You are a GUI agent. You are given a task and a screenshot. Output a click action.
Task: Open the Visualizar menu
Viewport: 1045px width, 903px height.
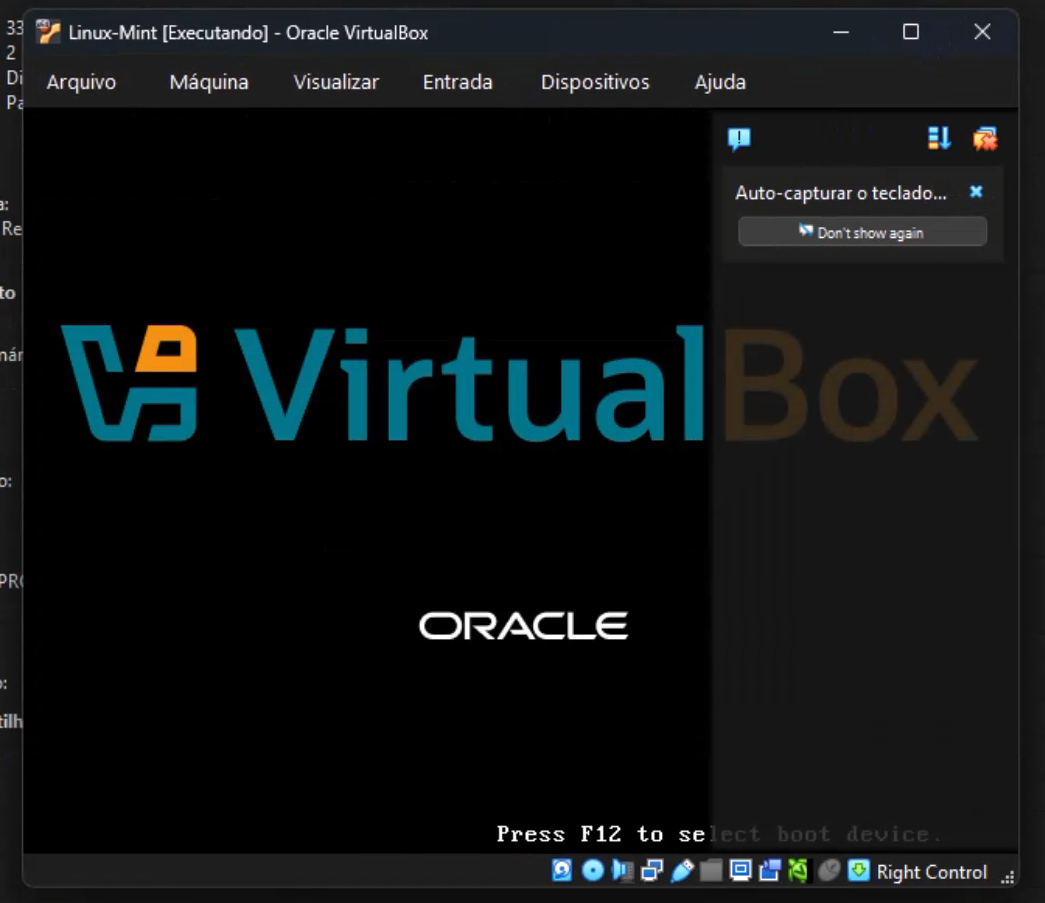336,82
